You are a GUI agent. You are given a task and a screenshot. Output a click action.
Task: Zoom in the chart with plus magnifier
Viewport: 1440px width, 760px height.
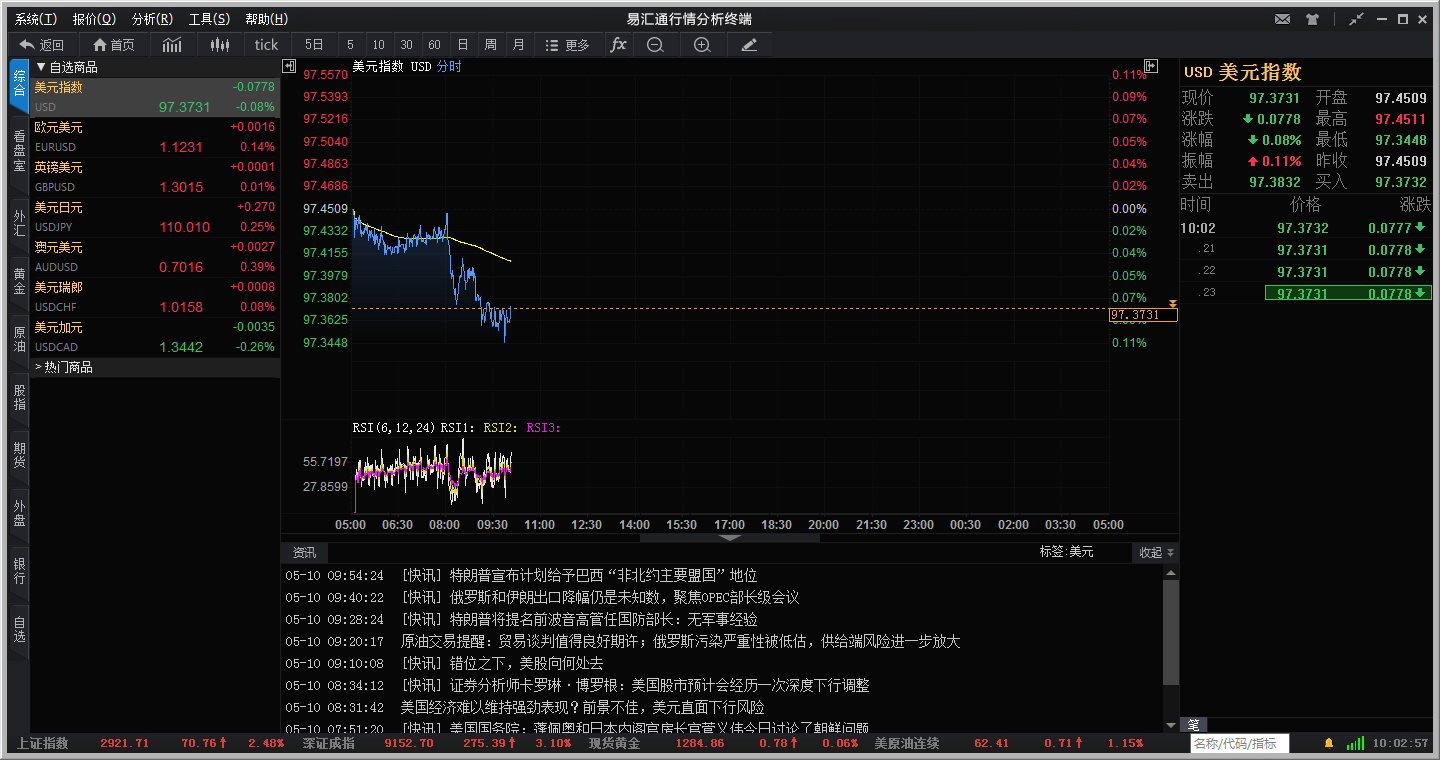(702, 45)
